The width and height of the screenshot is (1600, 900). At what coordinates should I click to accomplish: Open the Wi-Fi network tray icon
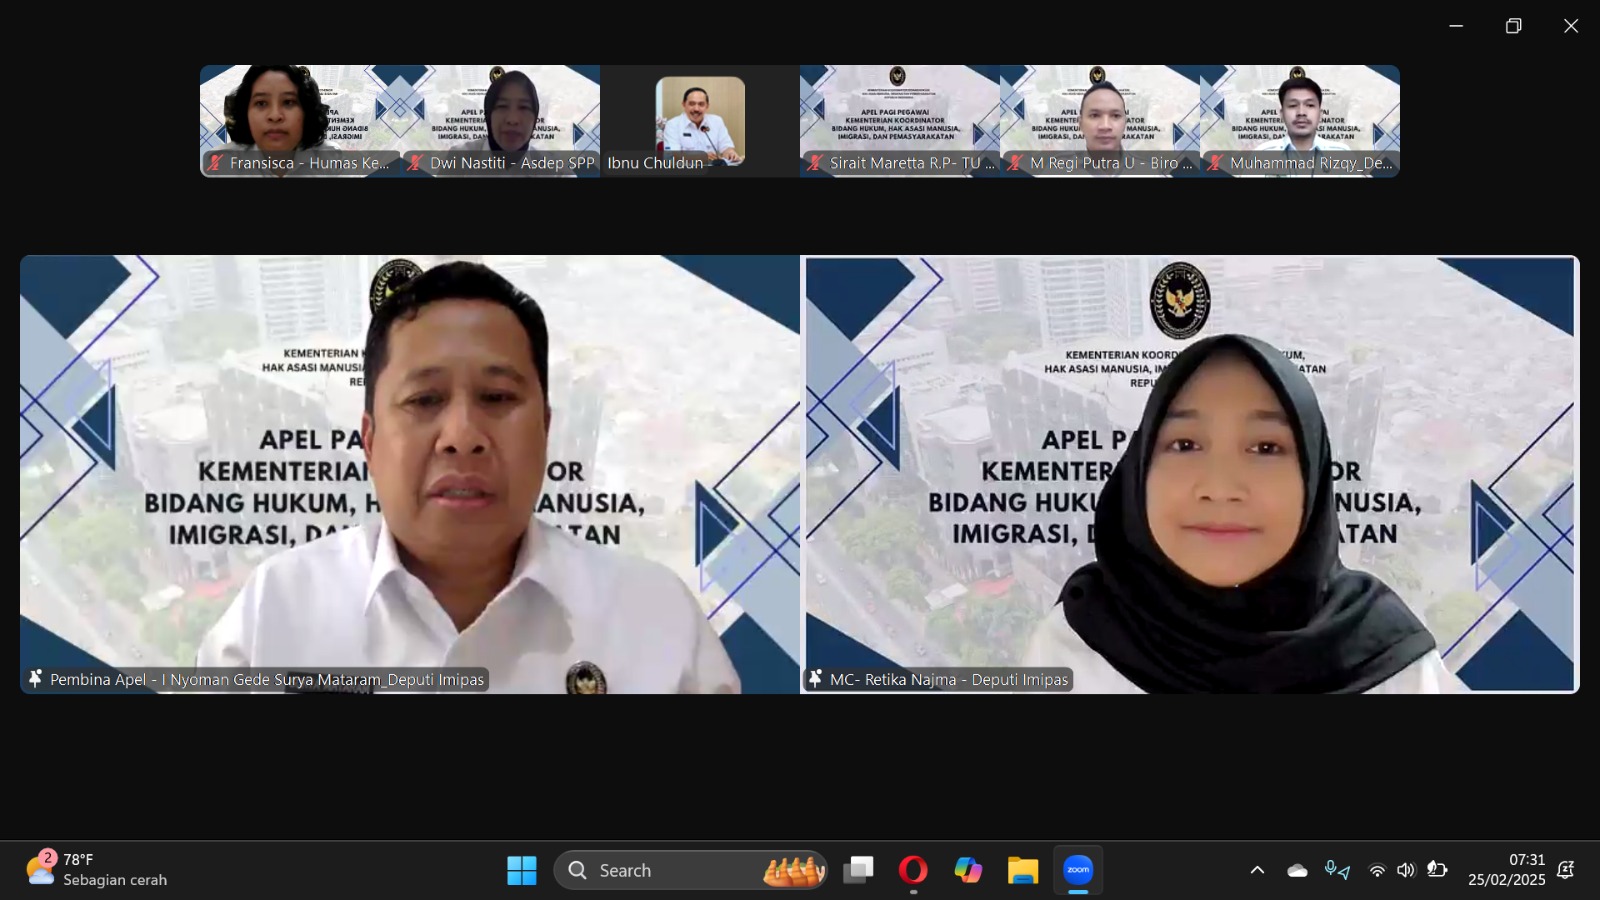point(1377,870)
